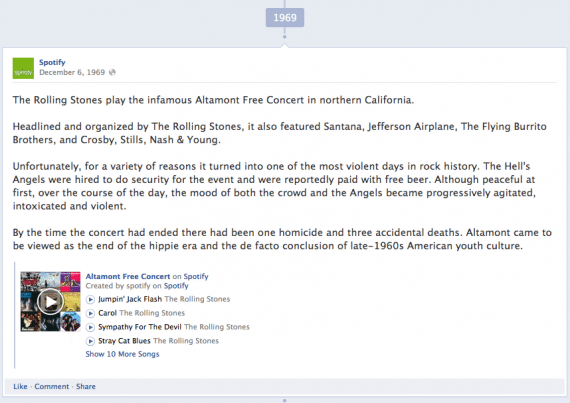Like this Spotify post

click(x=20, y=386)
